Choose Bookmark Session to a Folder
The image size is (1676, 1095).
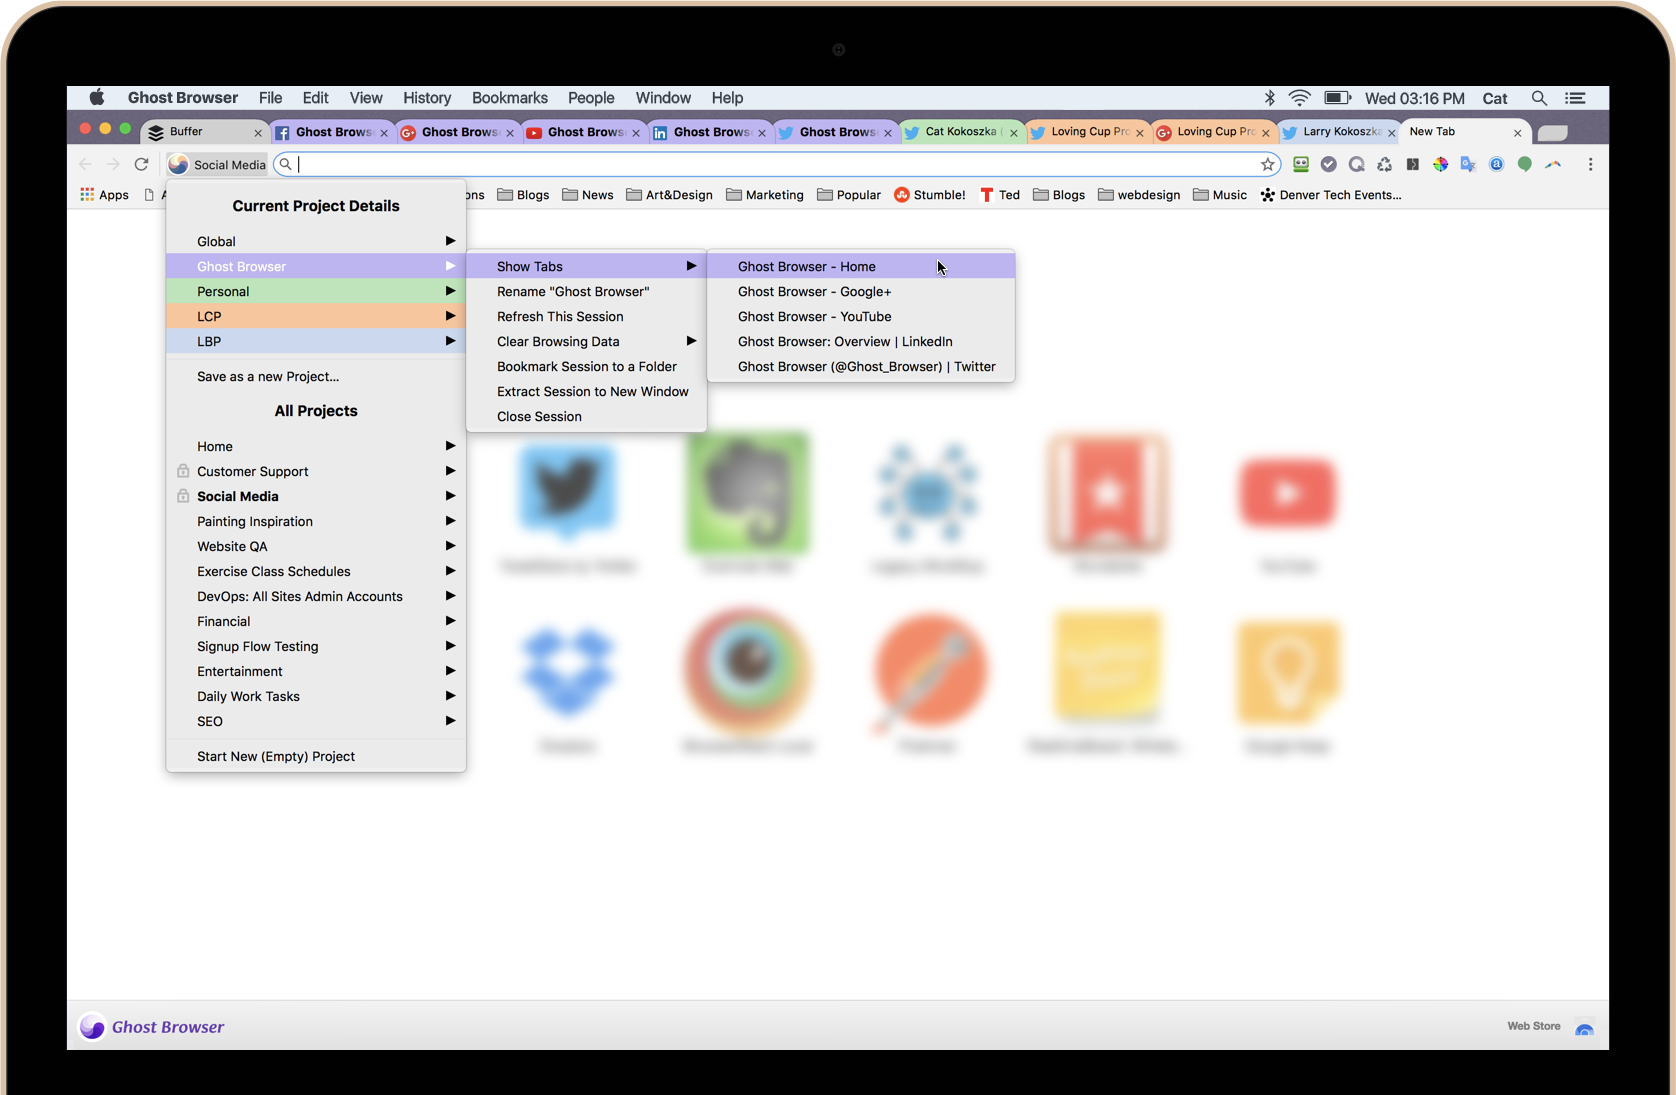point(586,366)
